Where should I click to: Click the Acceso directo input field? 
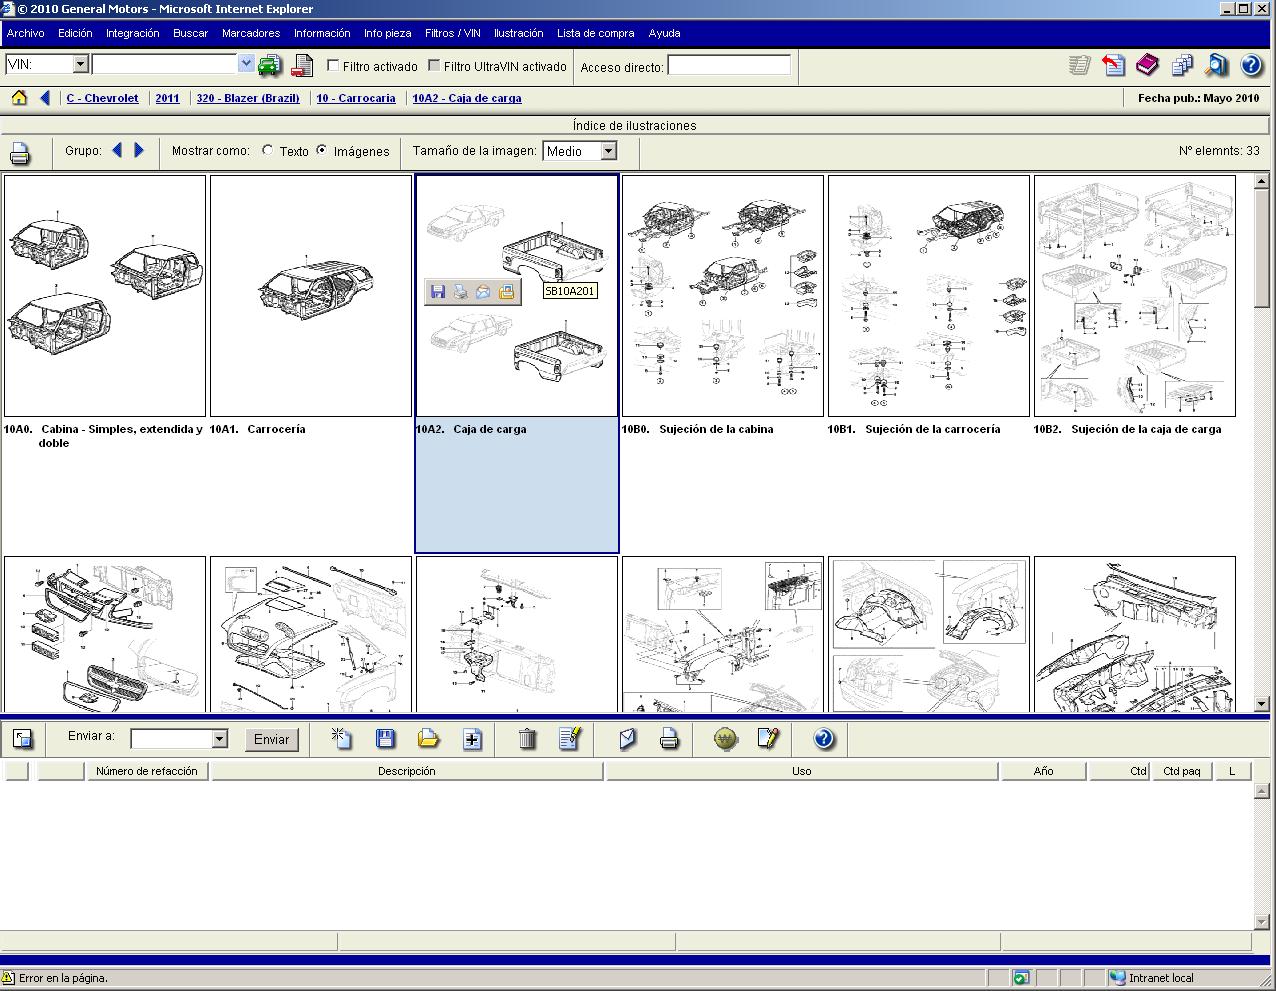[729, 65]
